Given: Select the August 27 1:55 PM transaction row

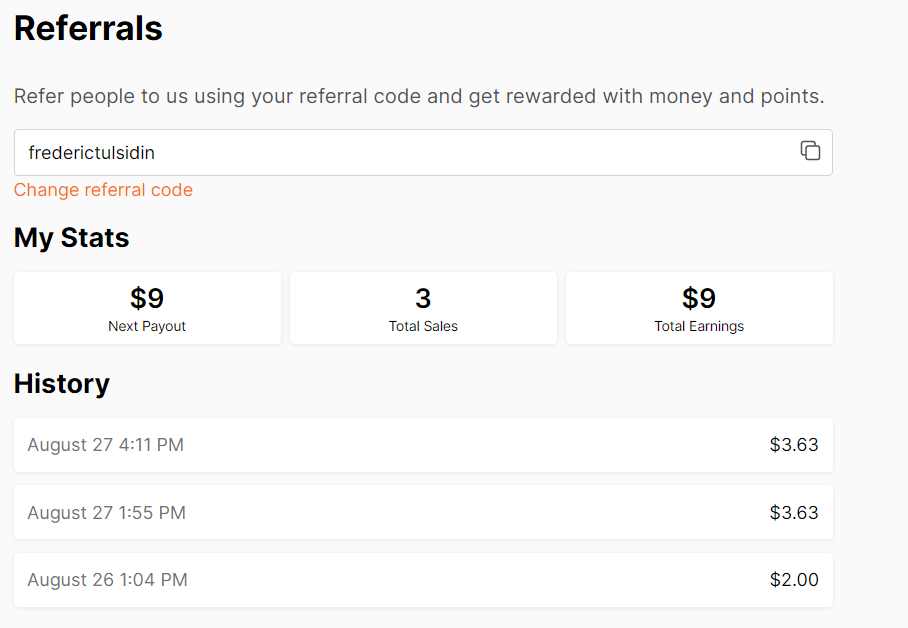Looking at the screenshot, I should (423, 512).
